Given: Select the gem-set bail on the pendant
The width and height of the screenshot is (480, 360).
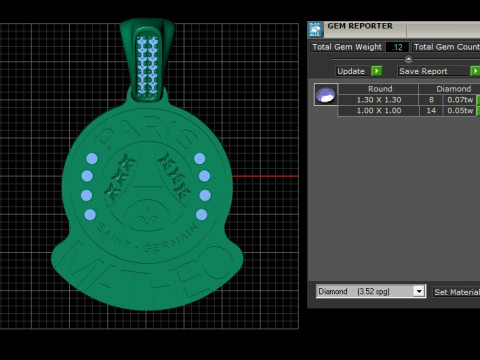Looking at the screenshot, I should pos(147,60).
